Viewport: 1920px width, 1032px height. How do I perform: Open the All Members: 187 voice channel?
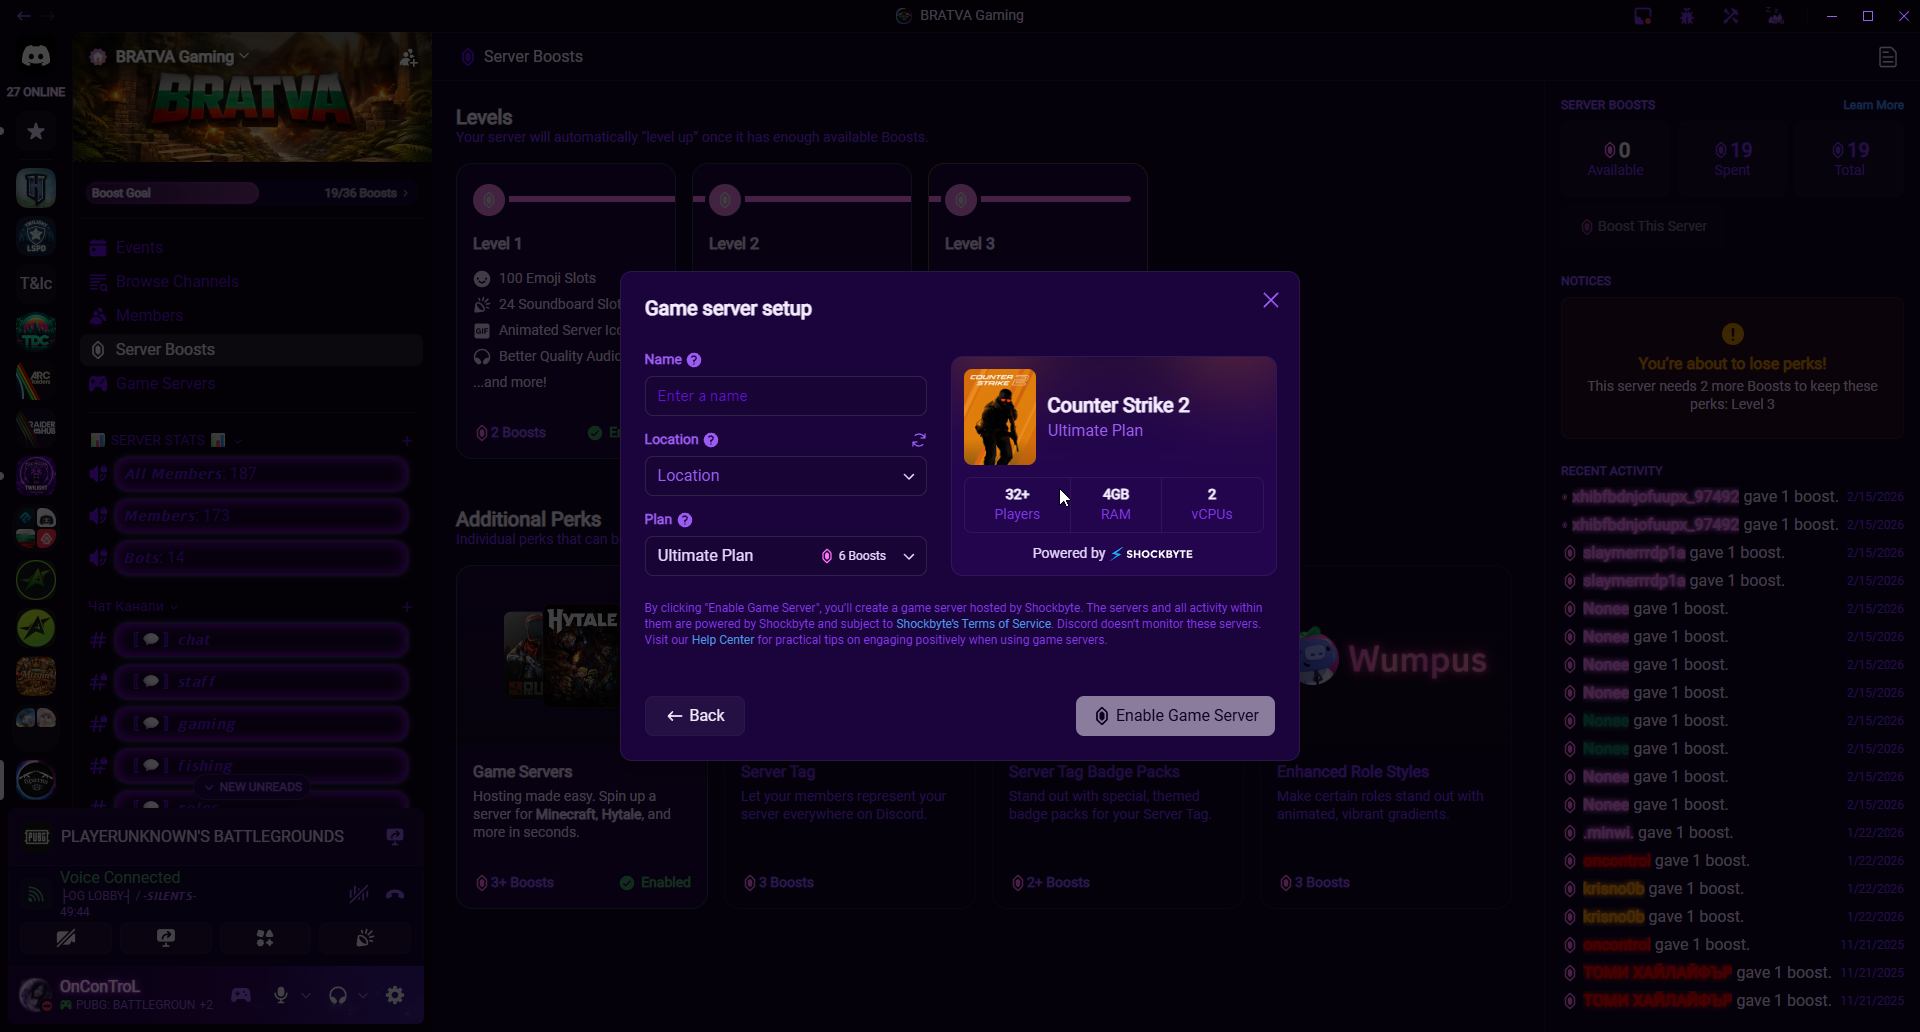261,474
